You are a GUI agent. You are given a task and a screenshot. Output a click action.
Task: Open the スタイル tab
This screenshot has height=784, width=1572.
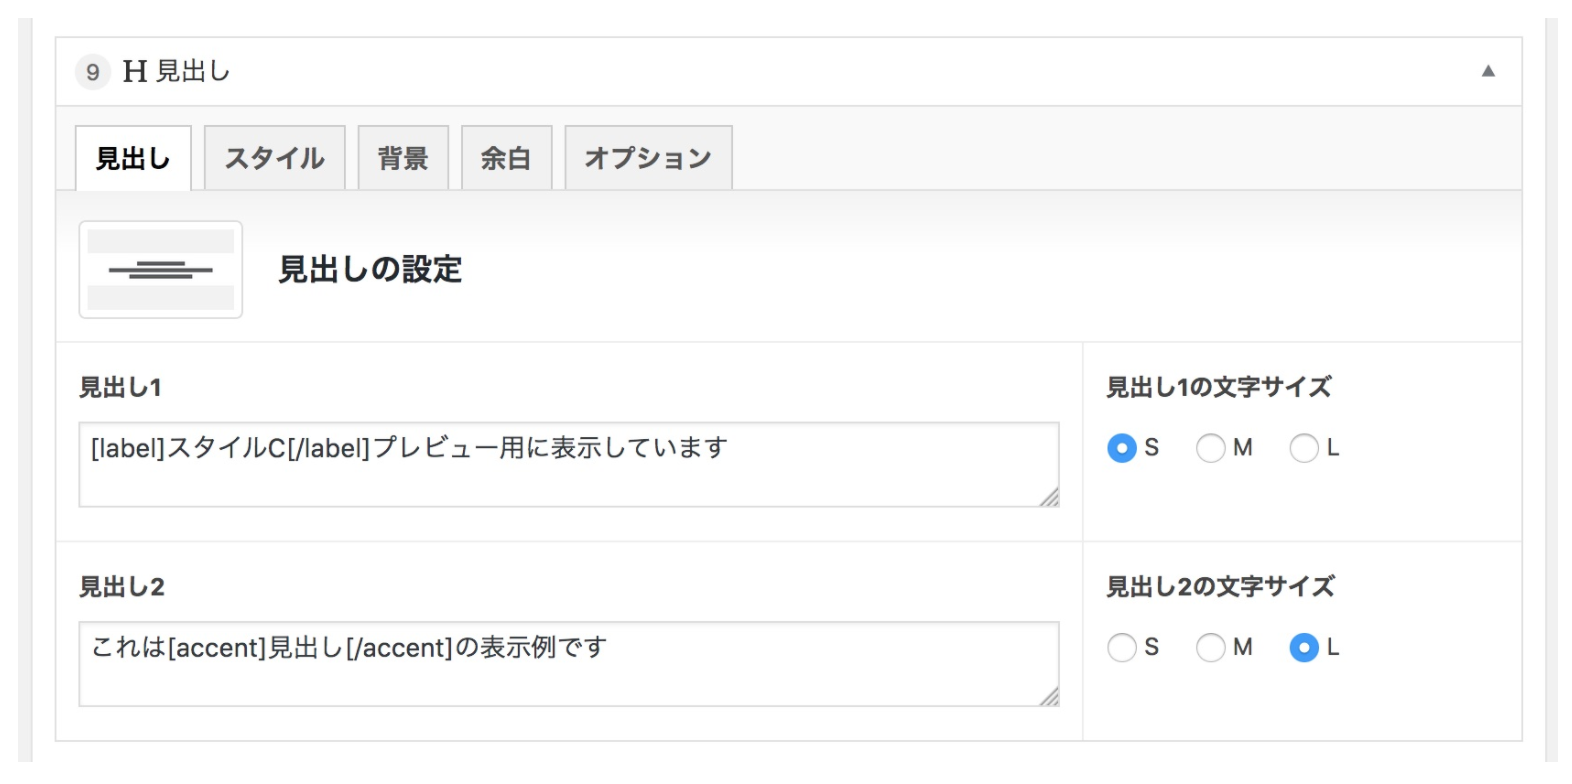(x=275, y=158)
